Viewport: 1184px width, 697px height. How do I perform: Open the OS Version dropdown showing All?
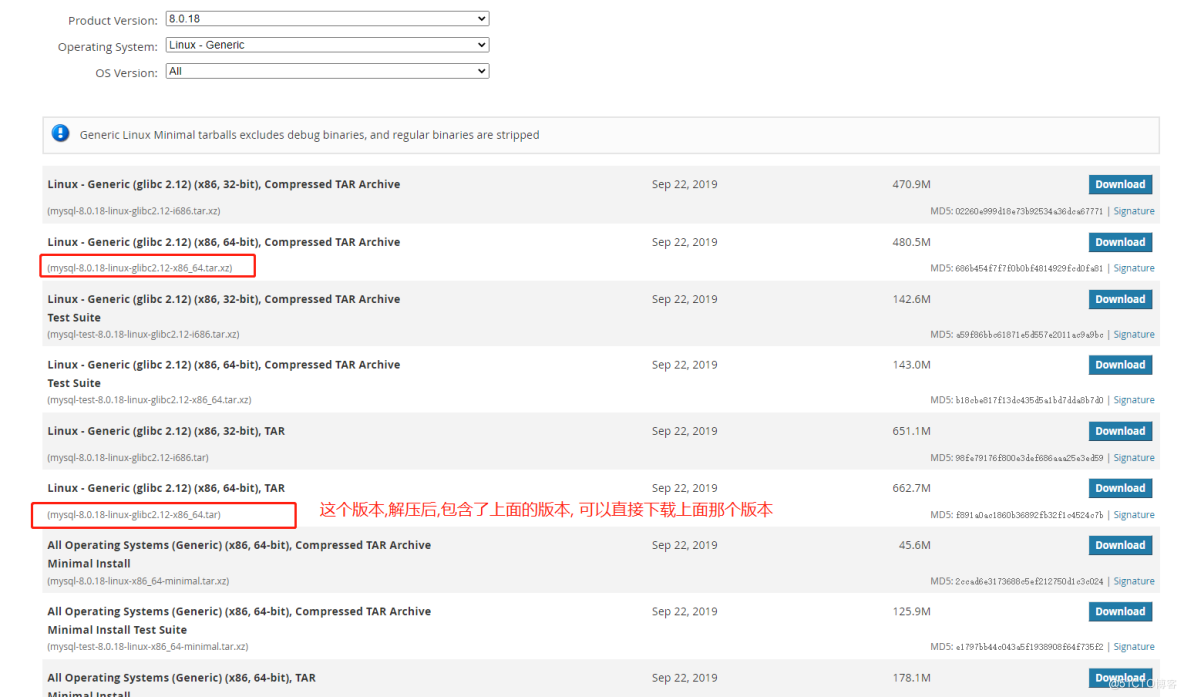tap(327, 71)
